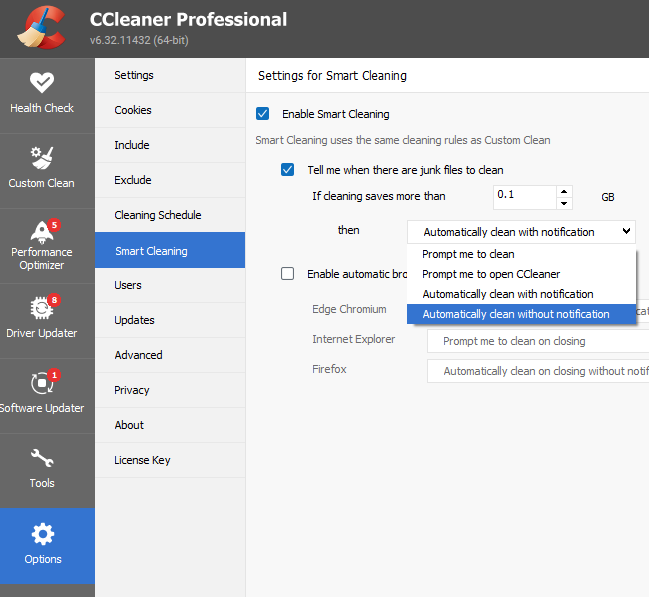Open the Privacy options page

[170, 390]
